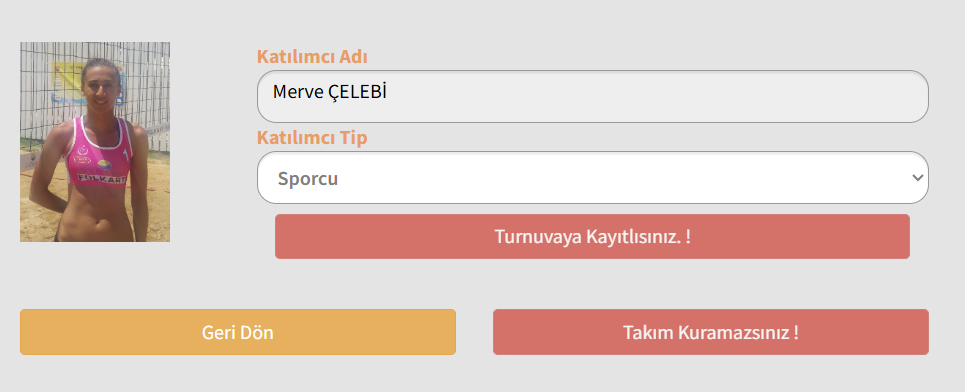Click the Katılımcı Adı label
Viewport: 965px width, 392px height.
[x=312, y=57]
